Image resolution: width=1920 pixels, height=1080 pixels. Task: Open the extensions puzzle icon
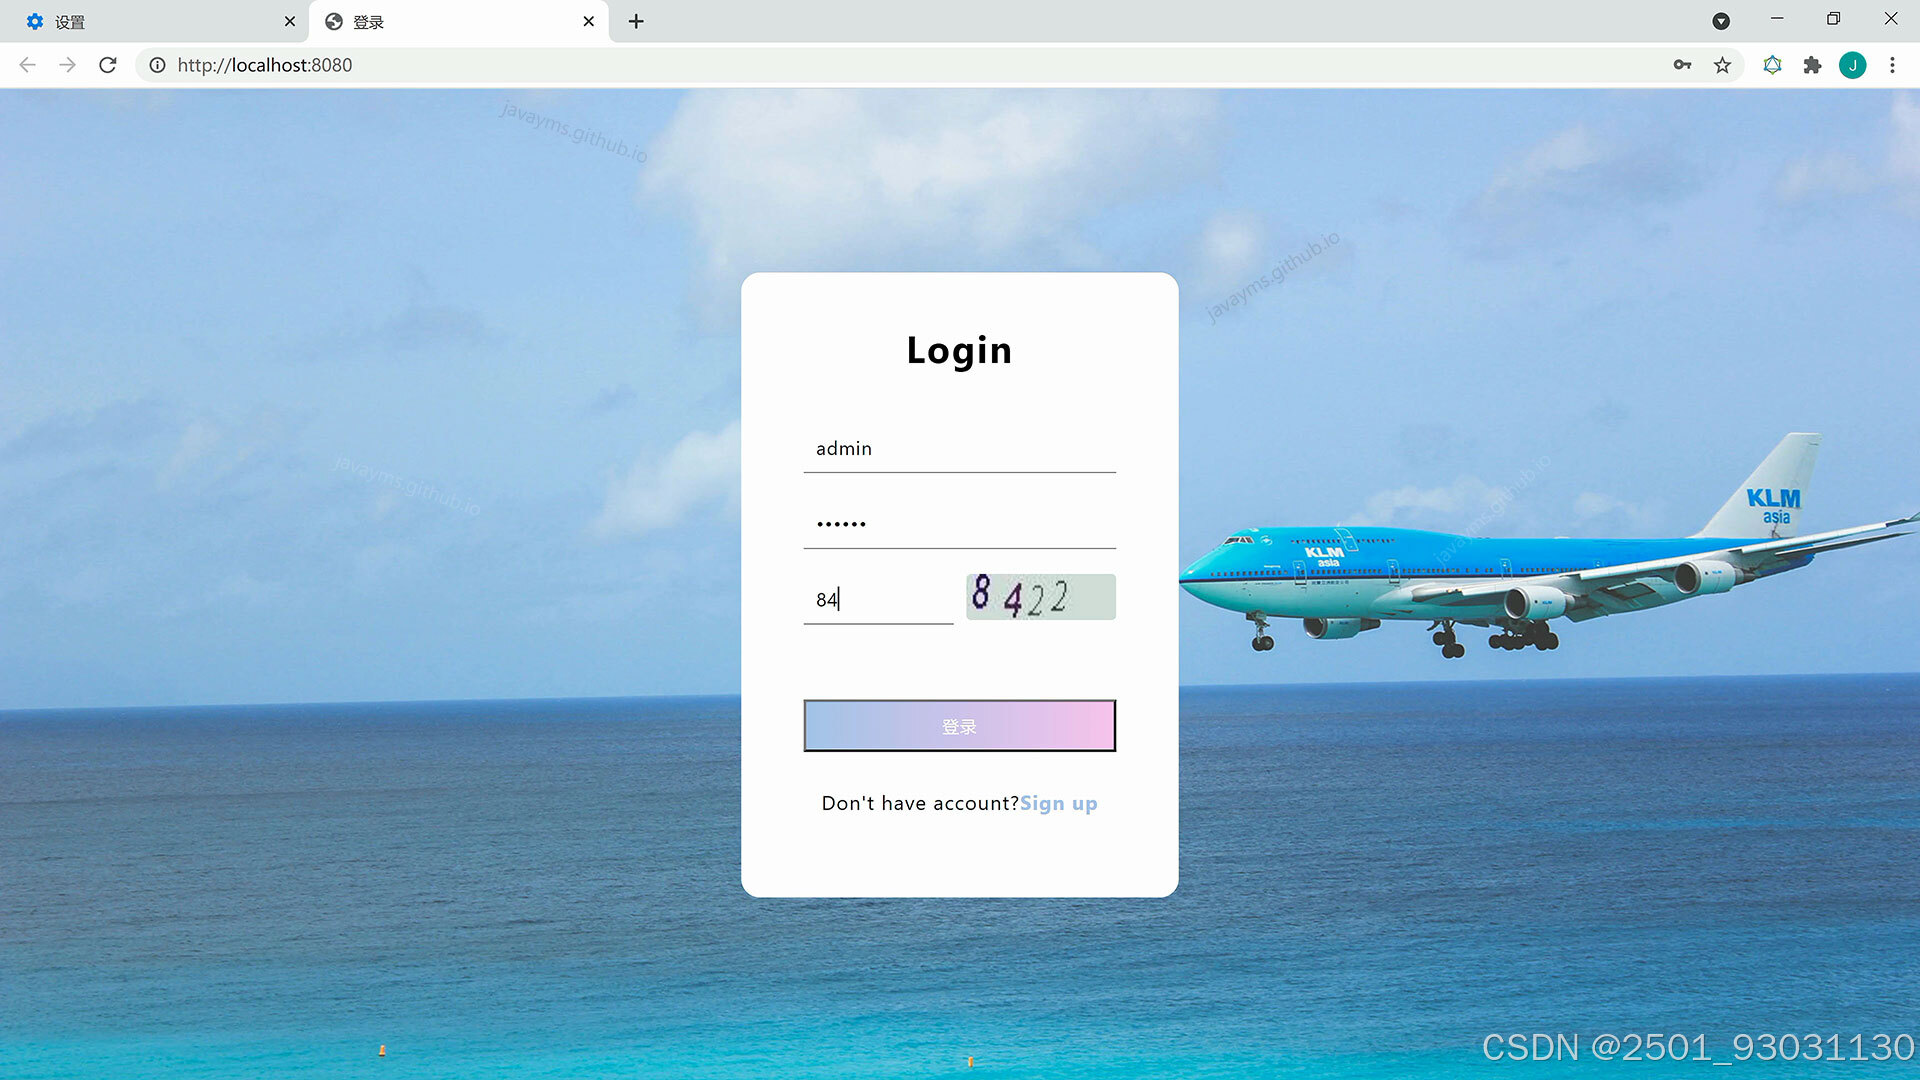tap(1812, 65)
